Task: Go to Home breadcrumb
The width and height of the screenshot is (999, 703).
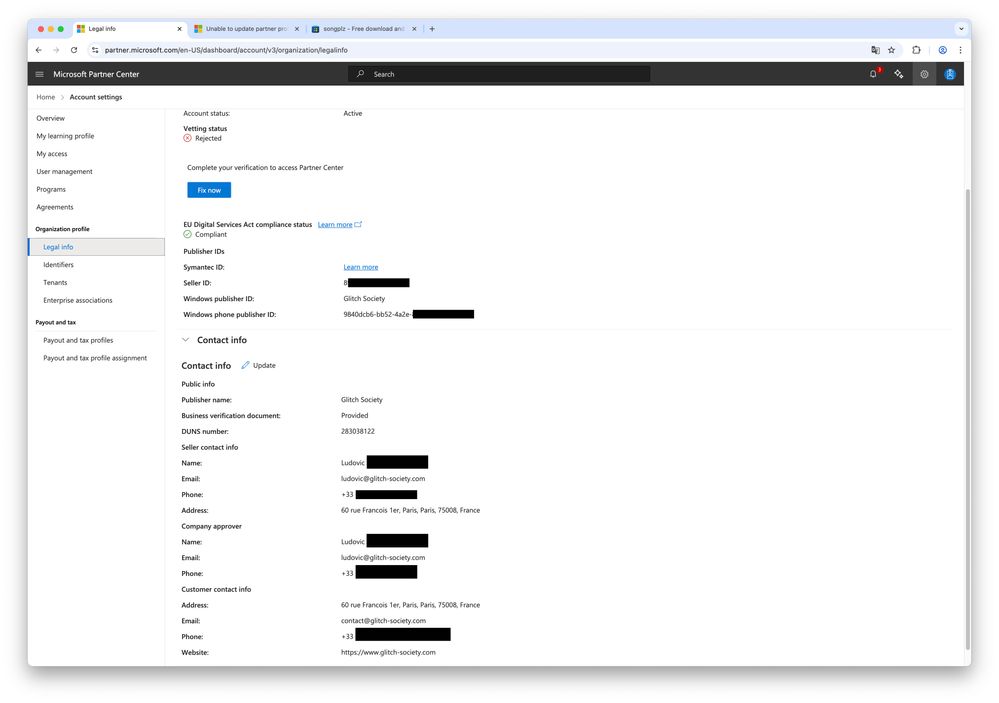Action: point(45,97)
